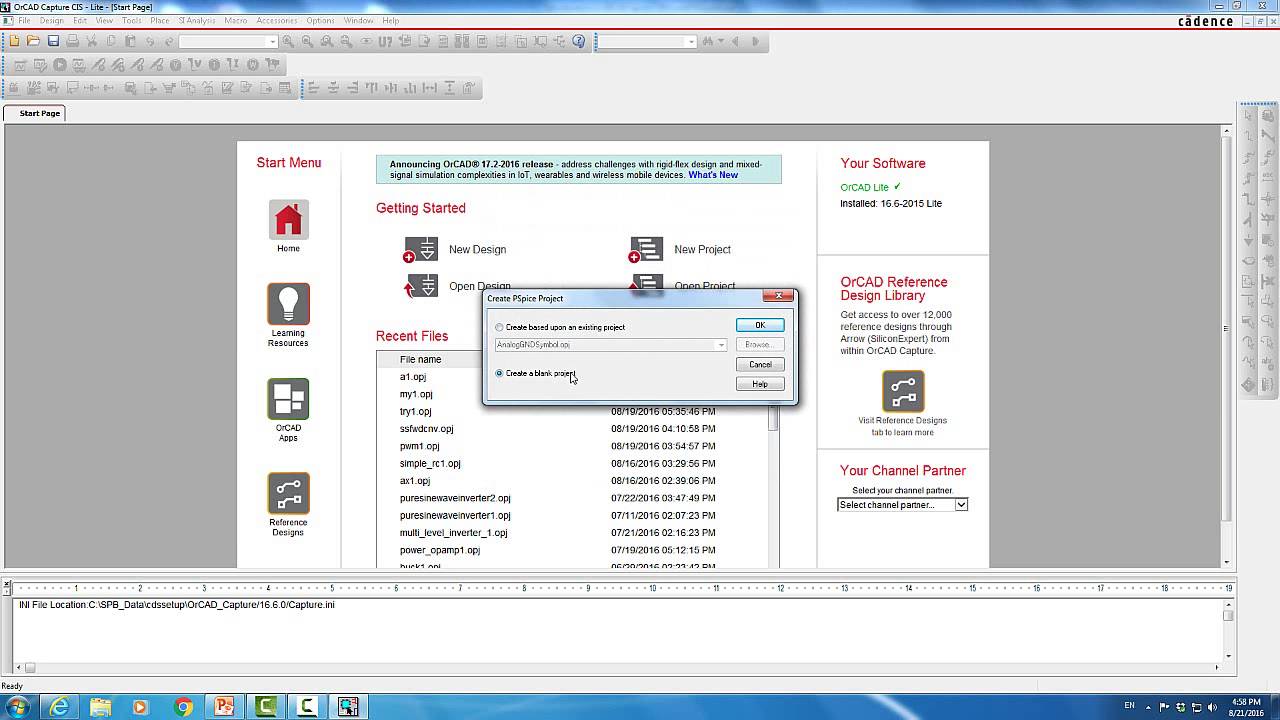Click the Zoom Out magnifier icon
Viewport: 1280px width, 720px height.
307,41
